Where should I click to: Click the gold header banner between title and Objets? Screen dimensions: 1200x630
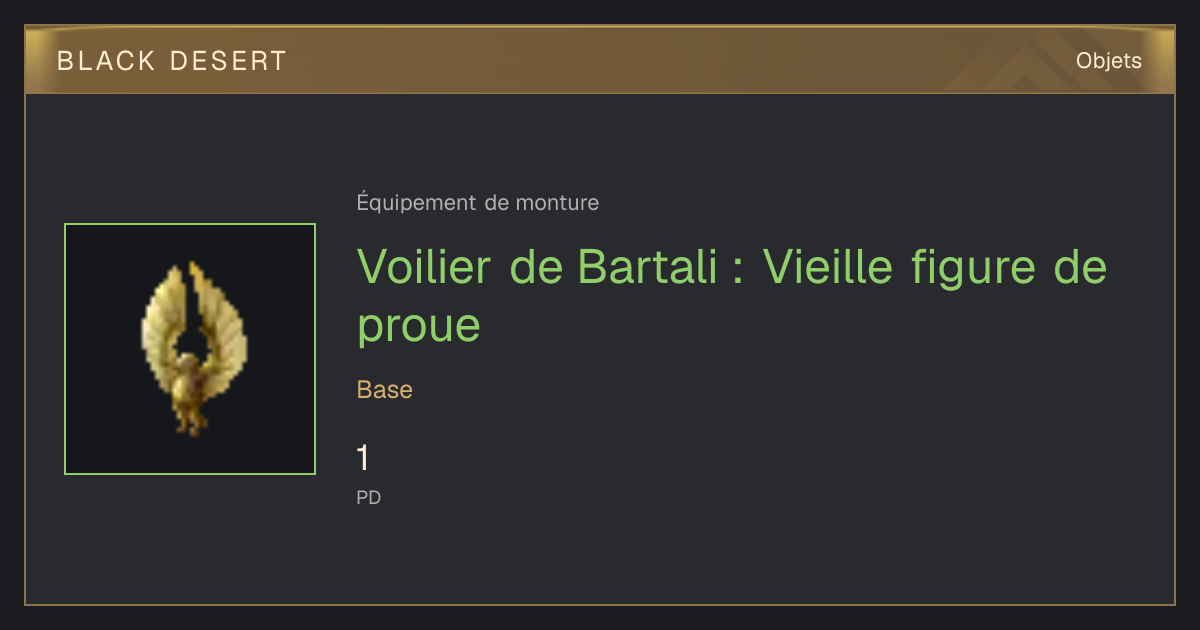coord(680,61)
